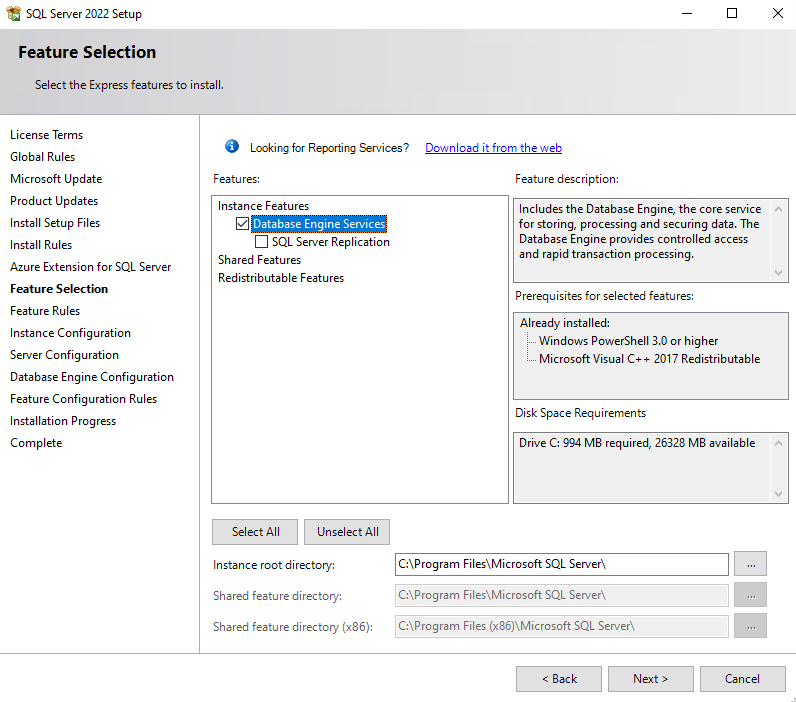The image size is (796, 702).
Task: Select the Installation Progress step
Action: coord(63,421)
